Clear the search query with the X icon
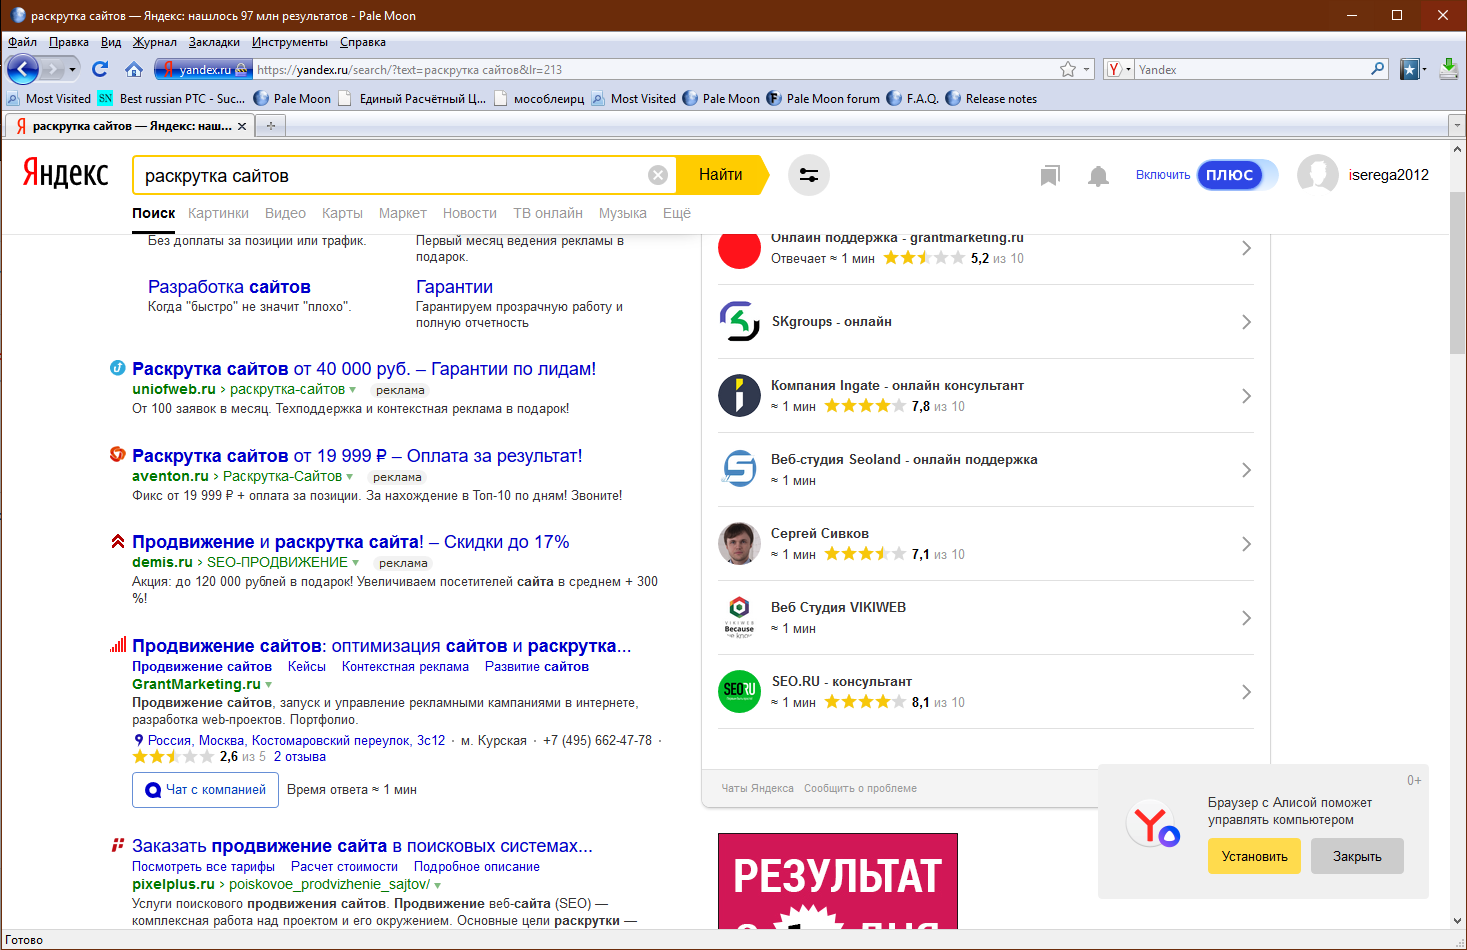The height and width of the screenshot is (950, 1467). 658,175
